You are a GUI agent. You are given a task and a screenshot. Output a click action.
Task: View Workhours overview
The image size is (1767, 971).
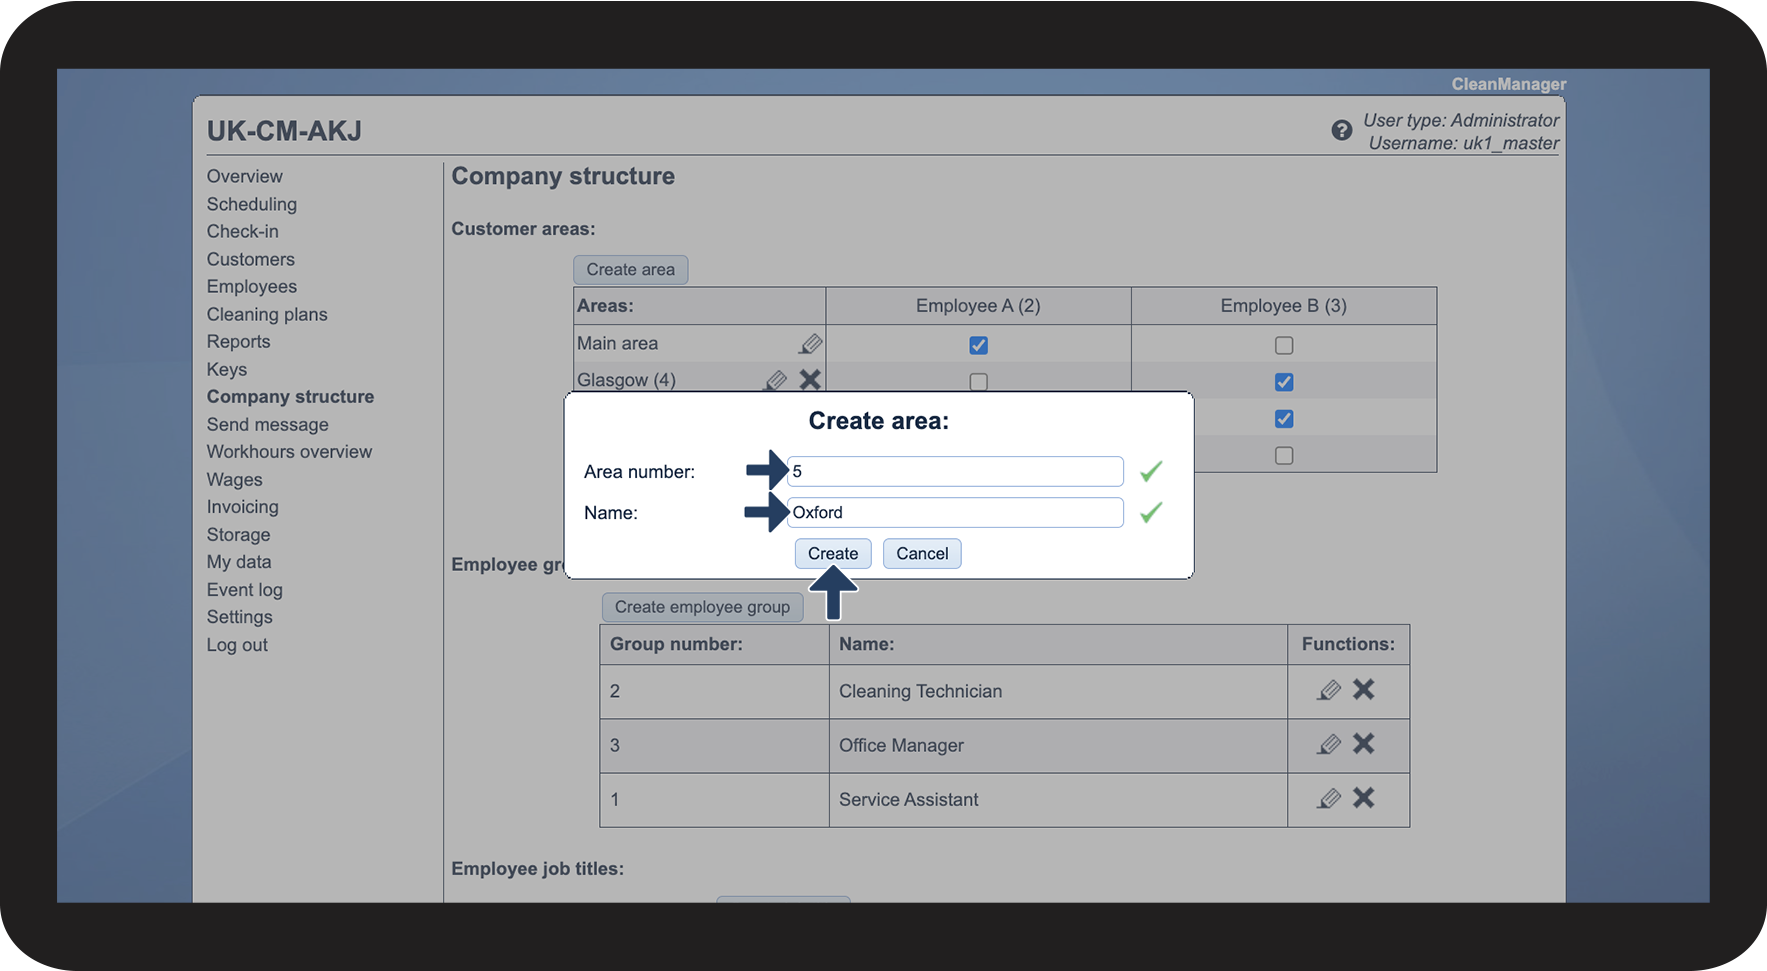click(x=289, y=451)
